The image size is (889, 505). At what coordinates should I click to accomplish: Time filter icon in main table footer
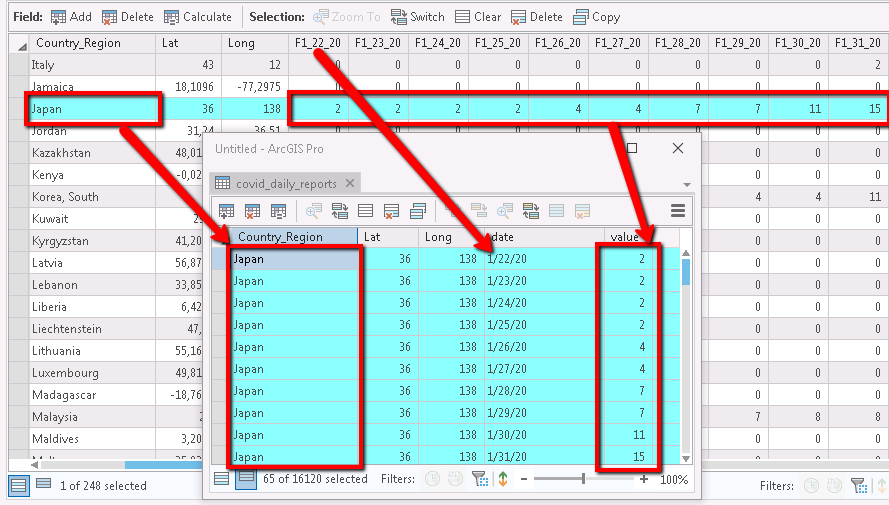coord(812,486)
